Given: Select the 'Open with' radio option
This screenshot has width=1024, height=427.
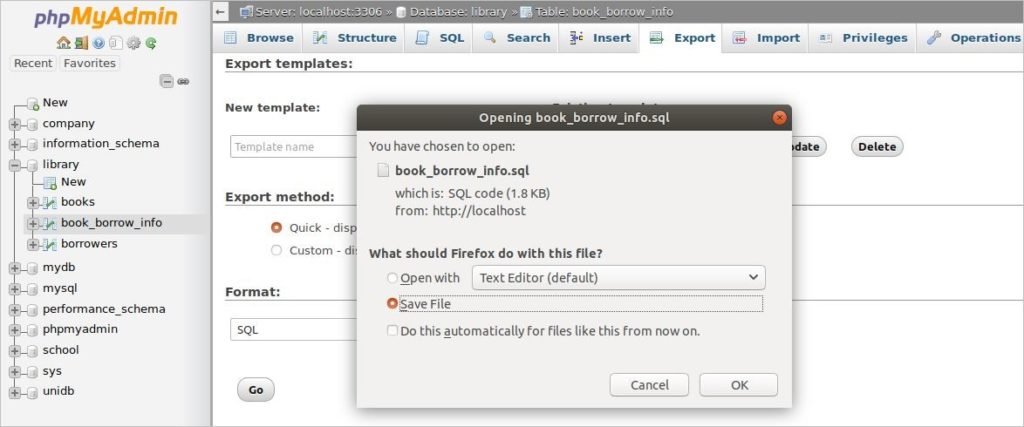Looking at the screenshot, I should point(392,278).
